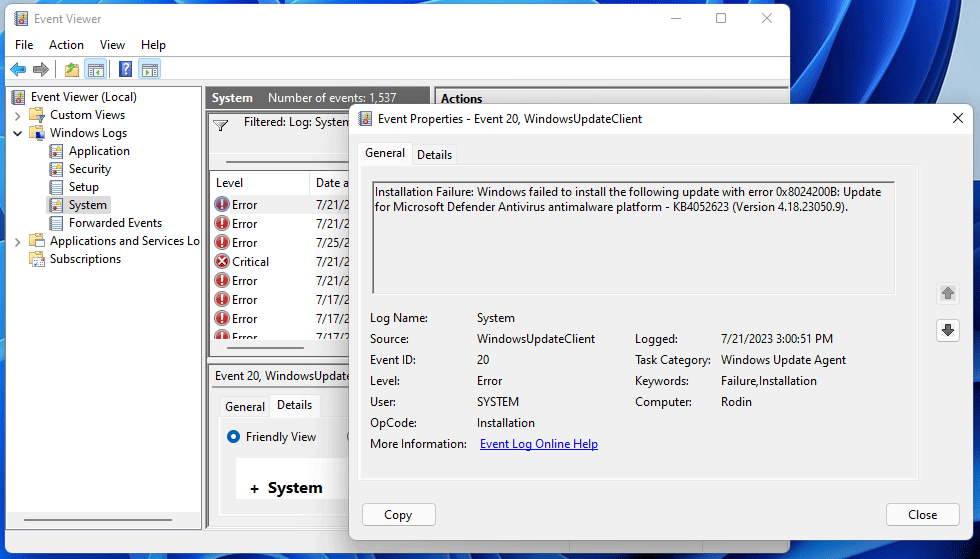
Task: Click Event Viewer title bar app icon
Action: [21, 19]
